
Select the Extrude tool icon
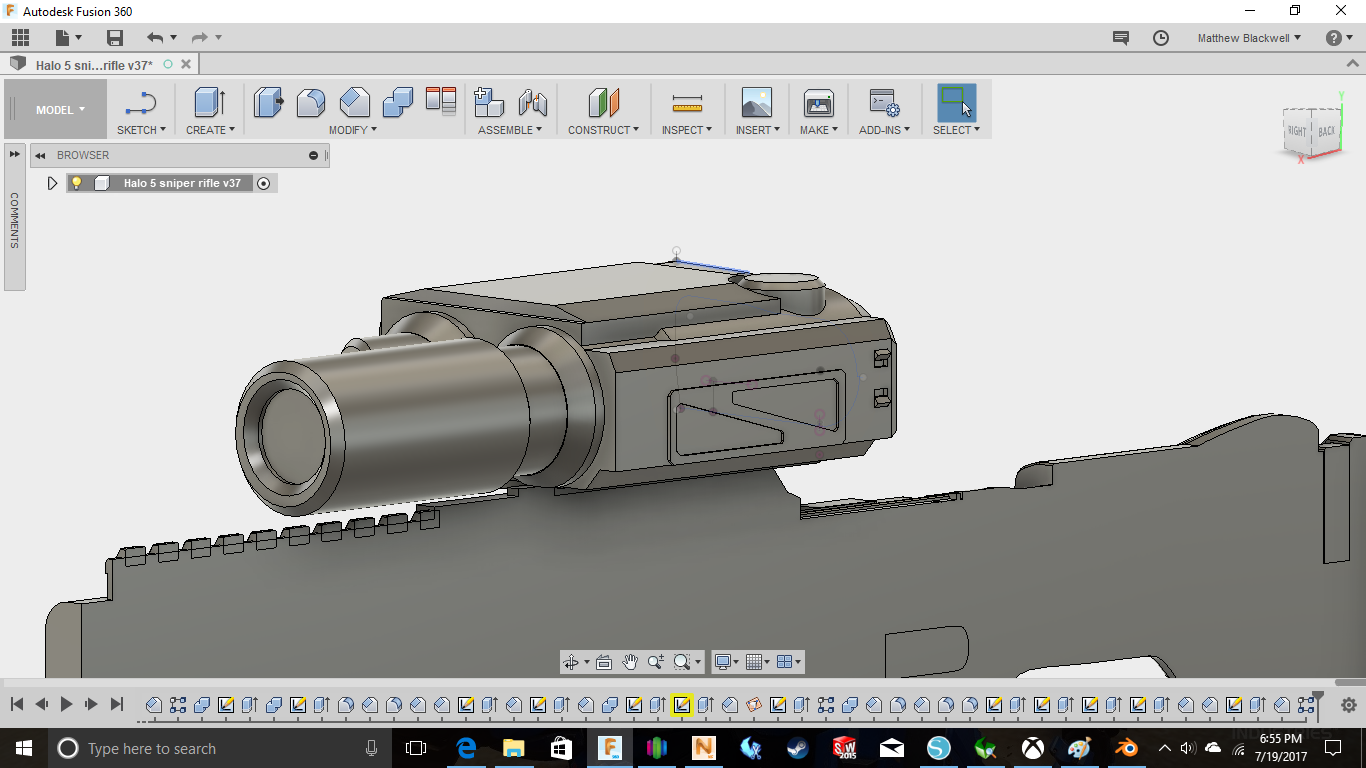pos(209,102)
